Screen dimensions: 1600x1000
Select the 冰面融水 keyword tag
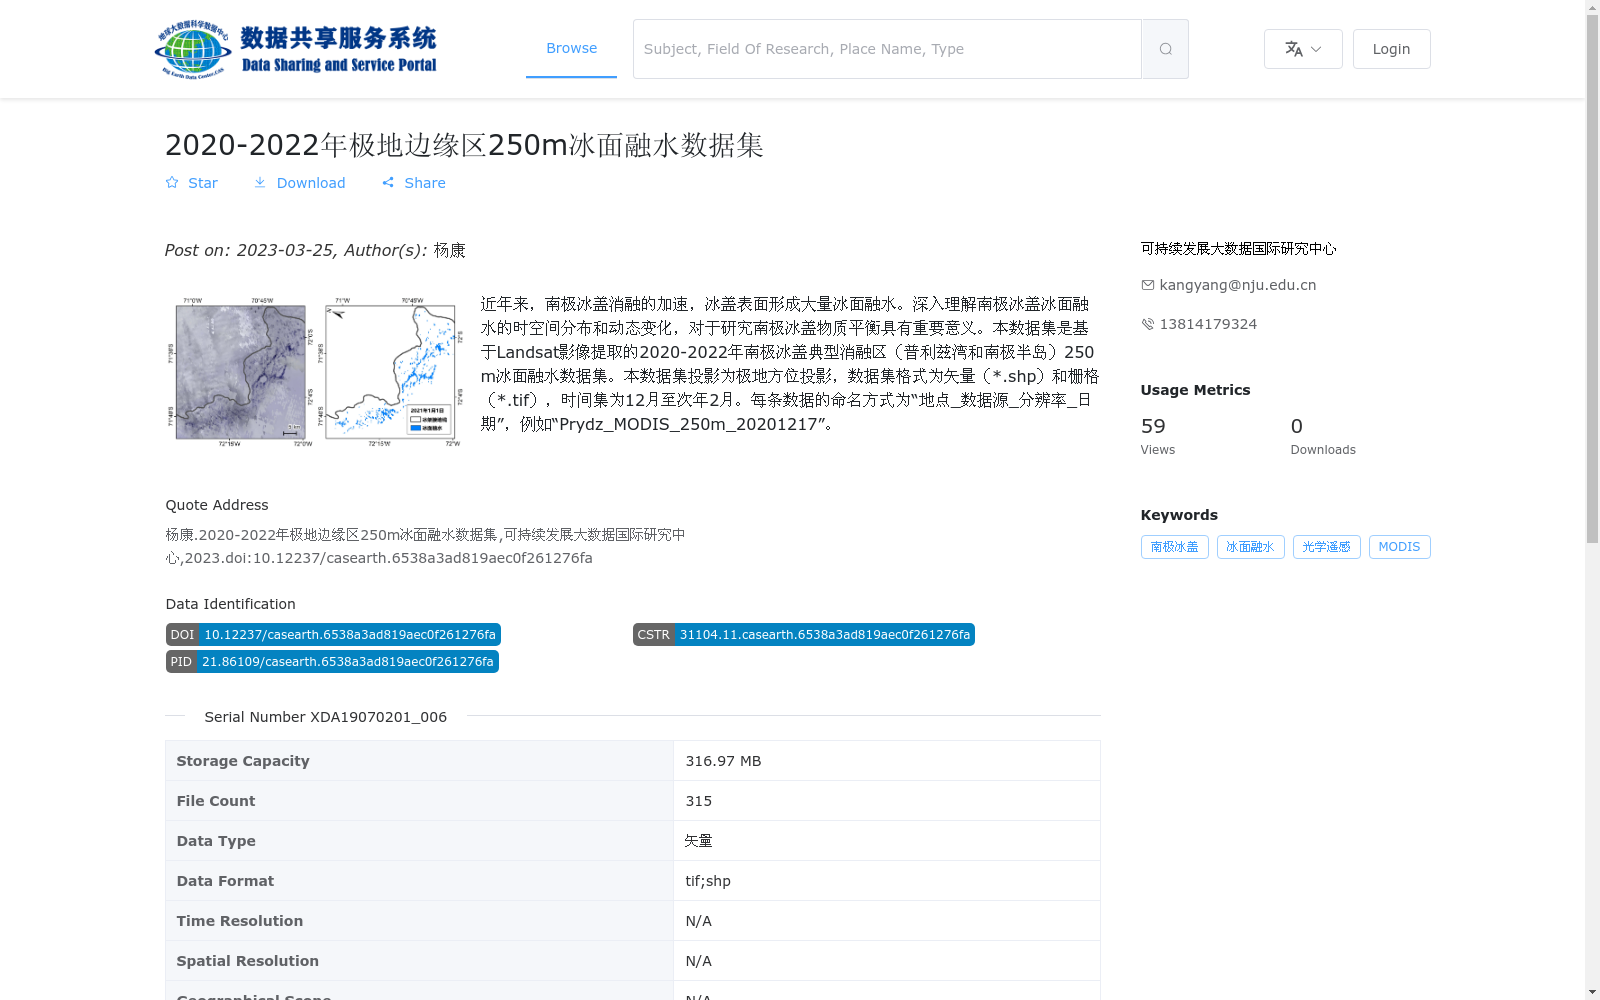click(x=1250, y=547)
